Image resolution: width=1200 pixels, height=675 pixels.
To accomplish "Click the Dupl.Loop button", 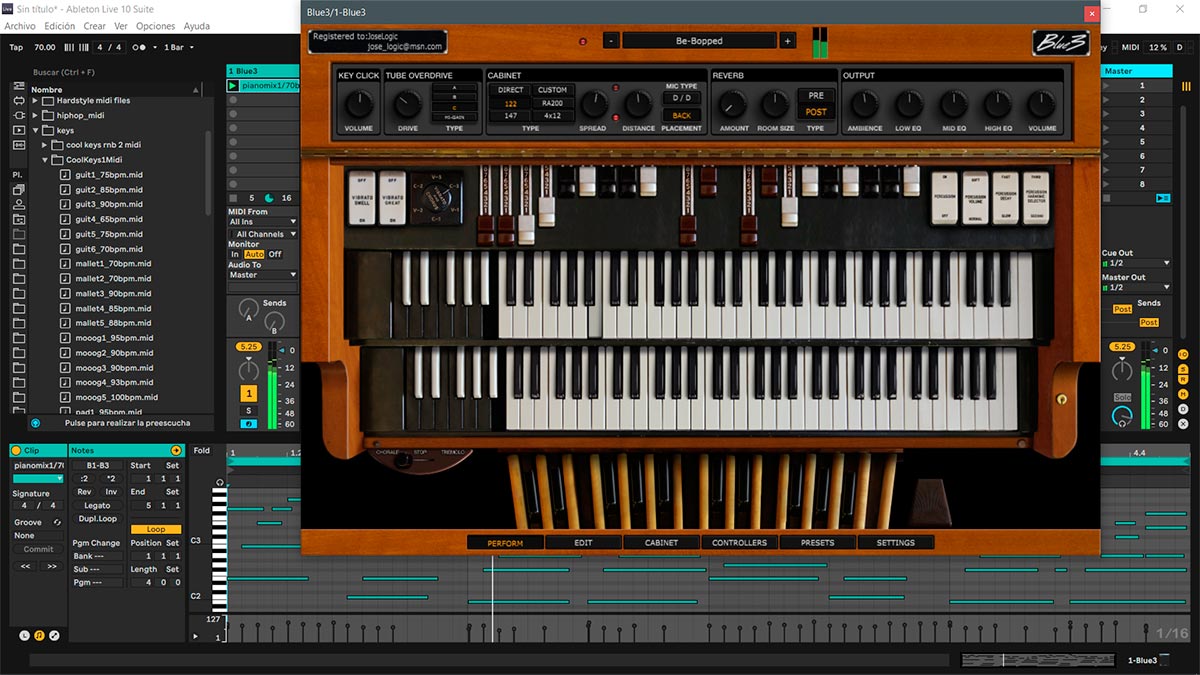I will click(x=97, y=519).
